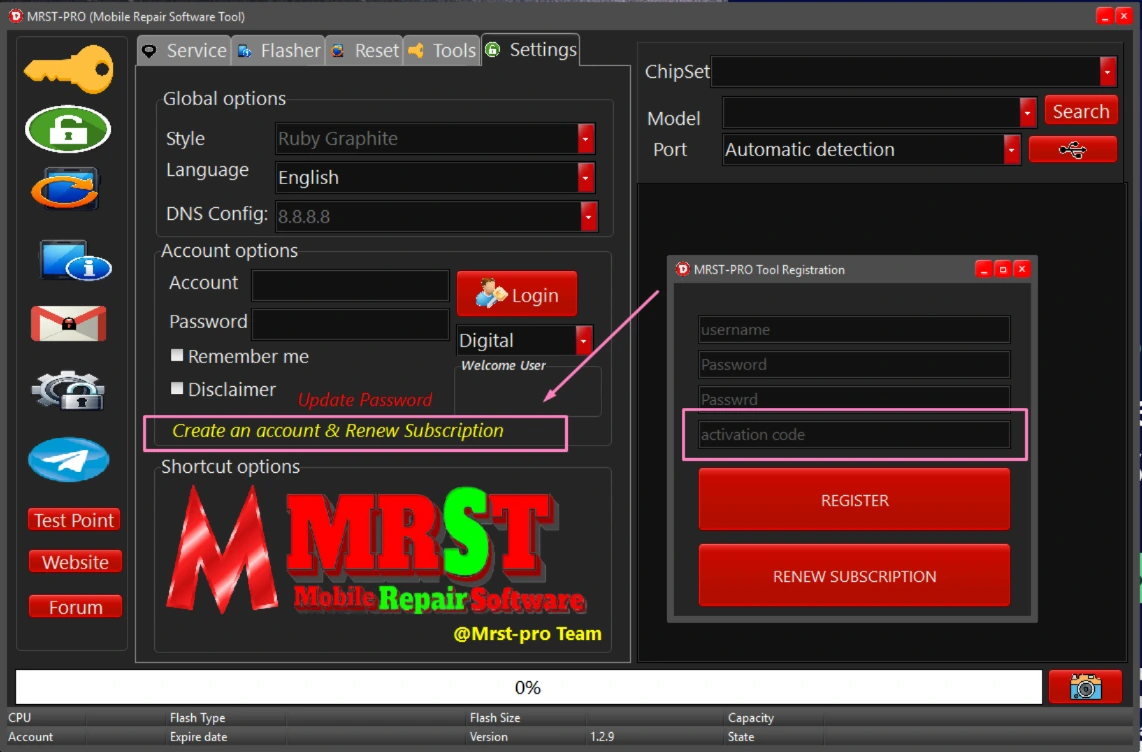Viewport: 1142px width, 752px height.
Task: Click version value 1.2.9 in status bar
Action: [x=602, y=737]
